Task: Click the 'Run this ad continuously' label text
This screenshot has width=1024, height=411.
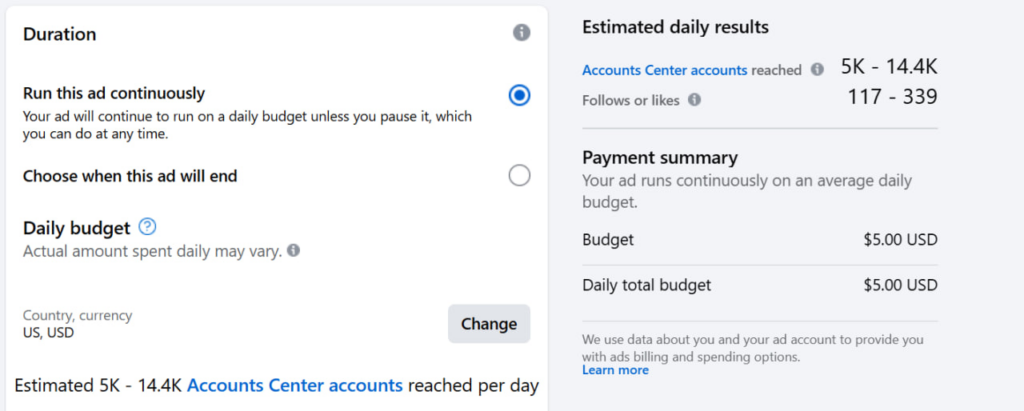Action: point(114,93)
